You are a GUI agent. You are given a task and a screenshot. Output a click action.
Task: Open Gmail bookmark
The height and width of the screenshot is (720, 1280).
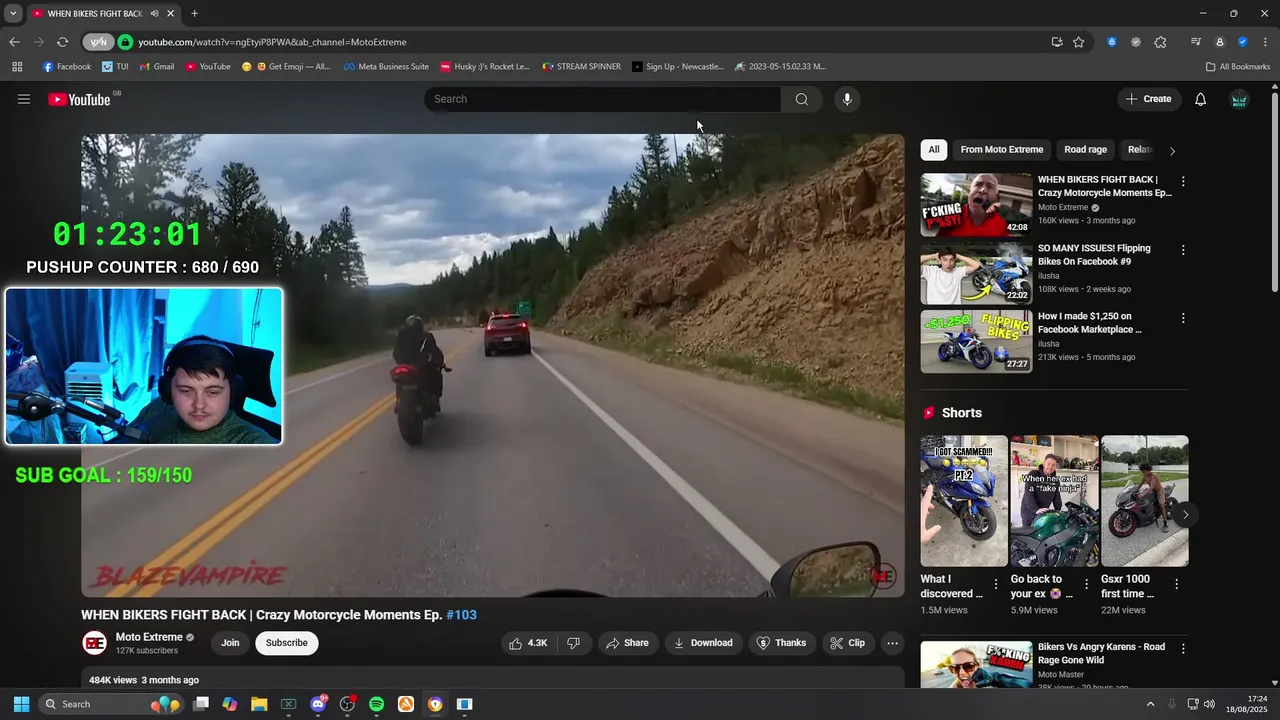(157, 67)
